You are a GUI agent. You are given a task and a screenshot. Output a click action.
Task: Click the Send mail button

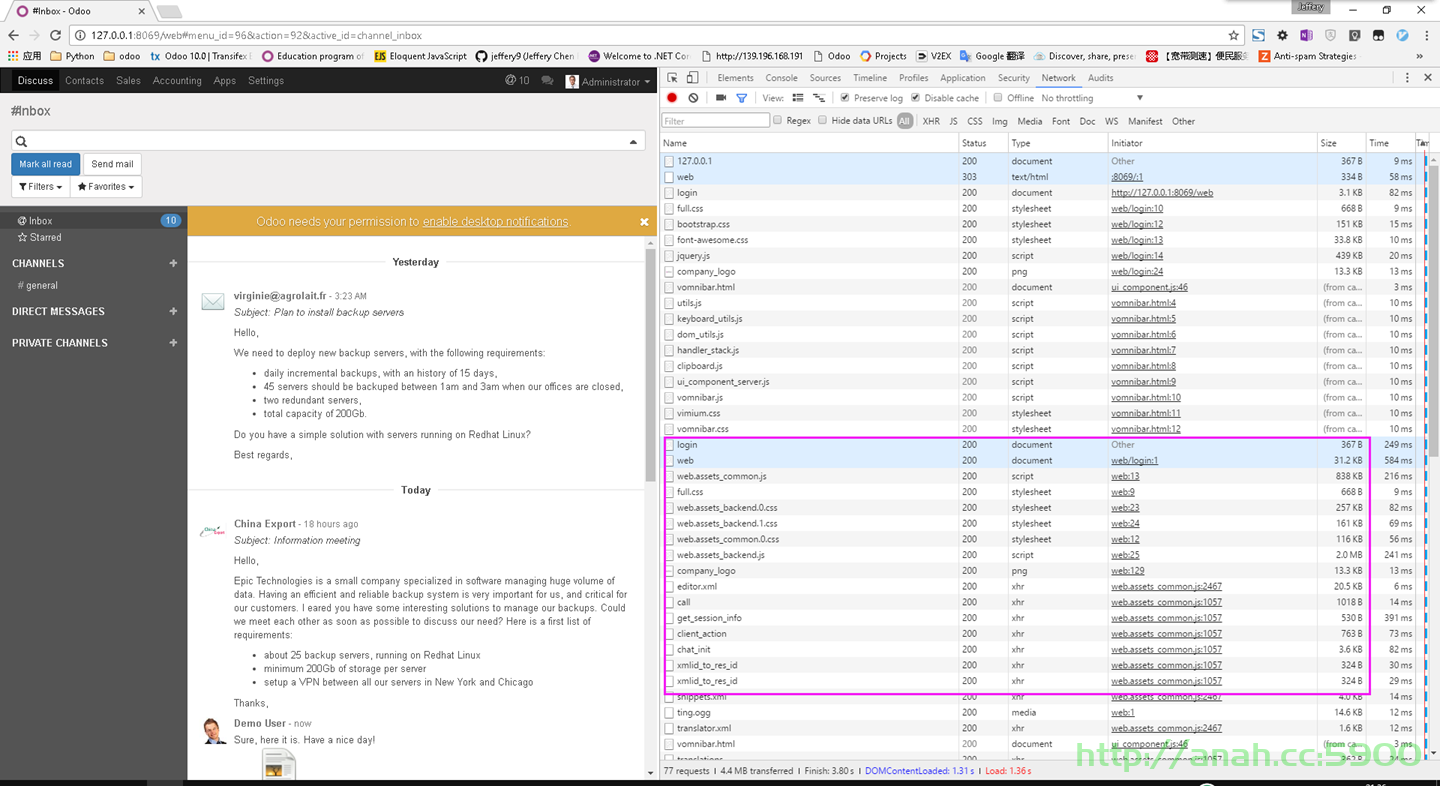click(x=112, y=164)
